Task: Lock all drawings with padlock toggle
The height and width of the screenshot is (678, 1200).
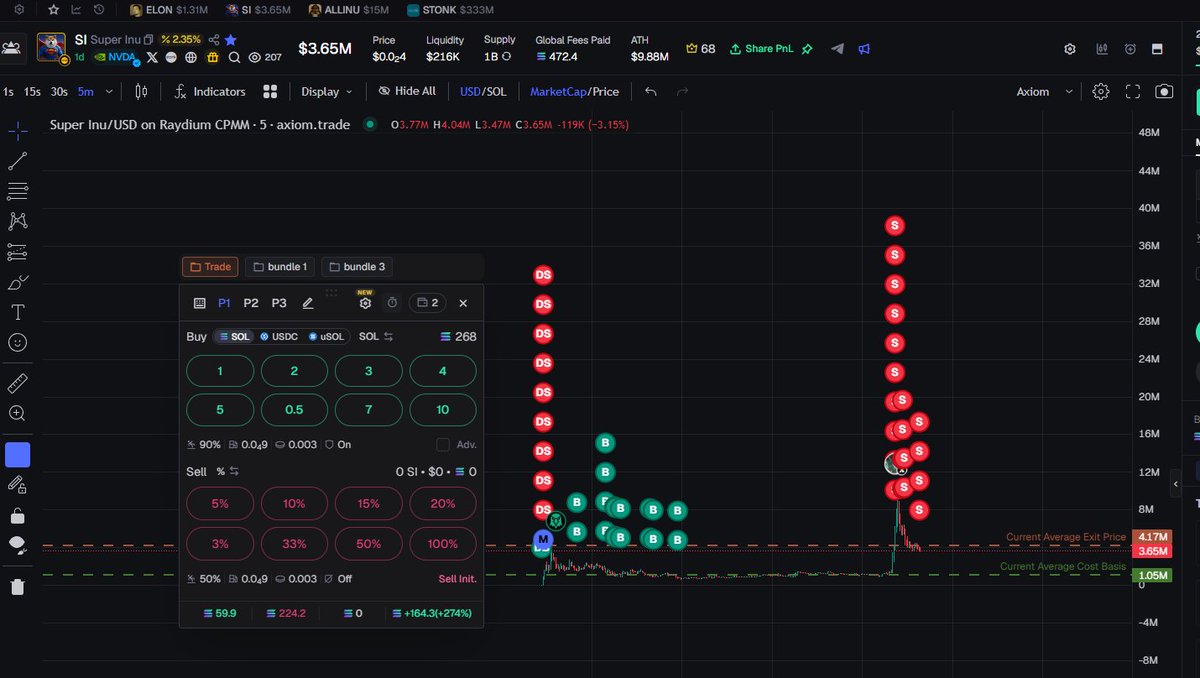Action: pos(18,516)
